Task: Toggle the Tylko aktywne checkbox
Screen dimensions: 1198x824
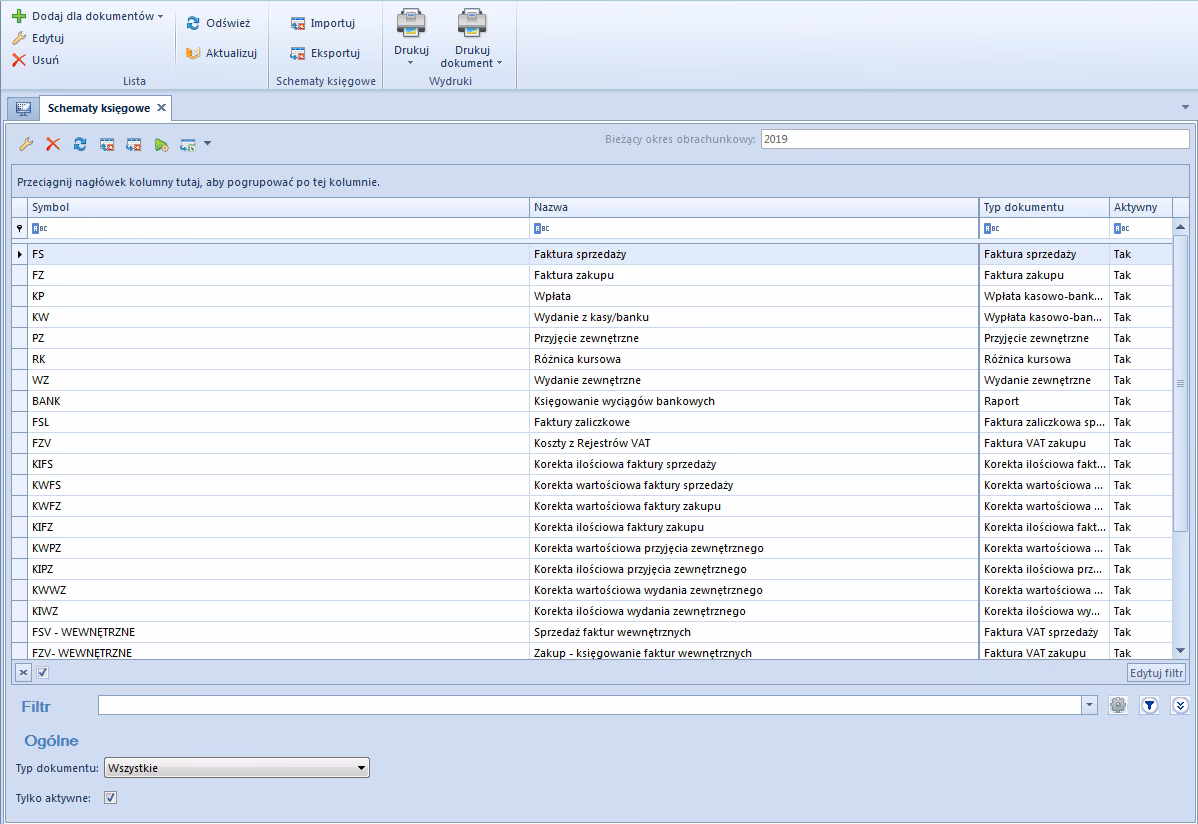Action: 111,798
